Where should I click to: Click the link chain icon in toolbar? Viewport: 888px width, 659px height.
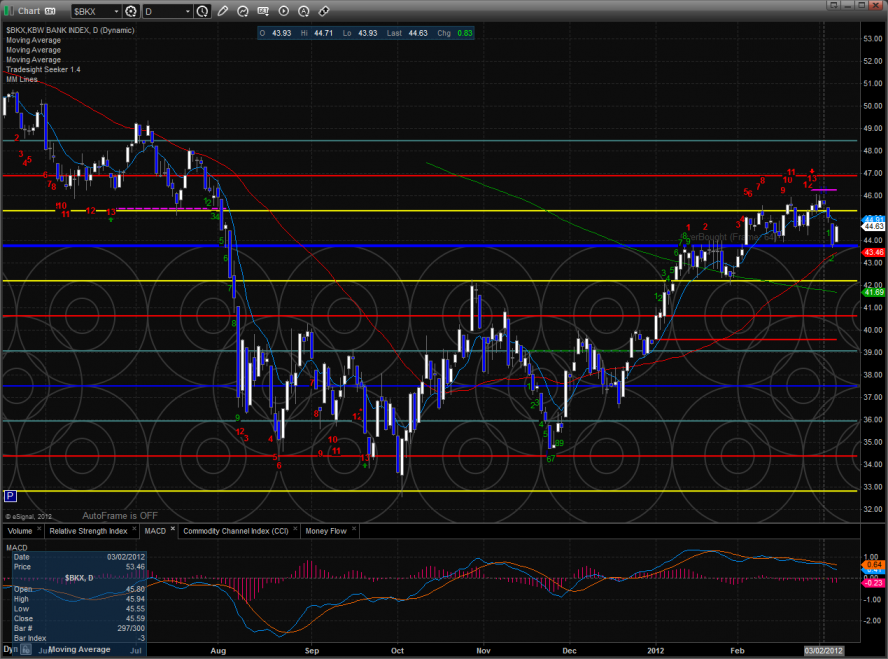tap(324, 11)
